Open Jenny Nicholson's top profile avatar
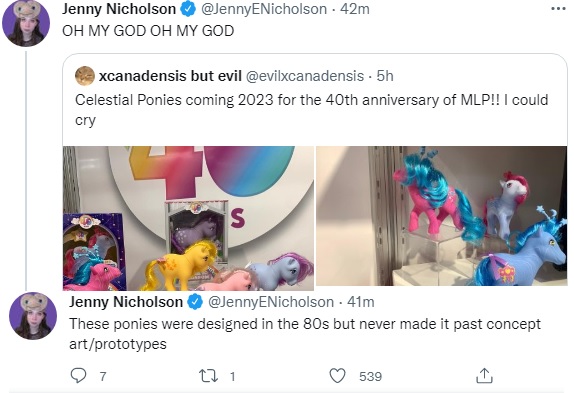This screenshot has width=574, height=393. [x=26, y=23]
